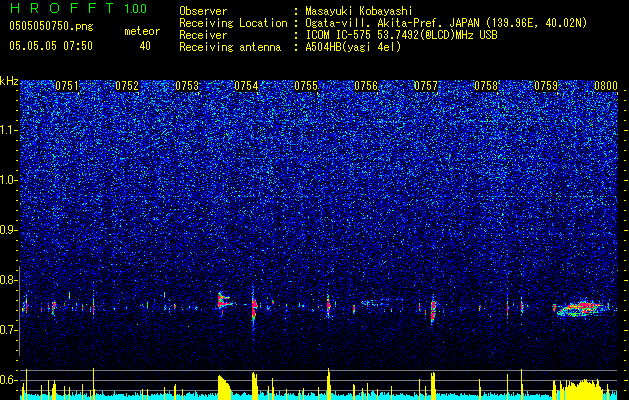The image size is (629, 400).
Task: Click the 1.1 frequency axis label
Action: tap(9, 130)
